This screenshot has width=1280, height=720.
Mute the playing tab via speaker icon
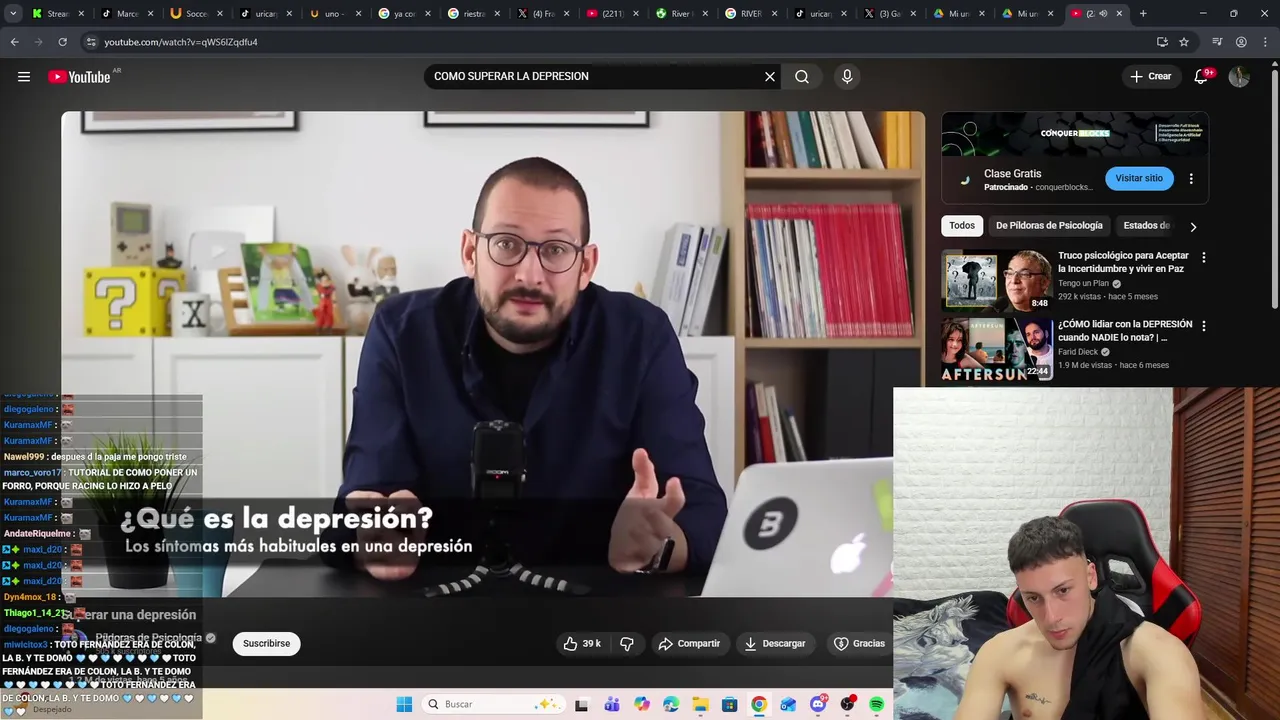[1103, 14]
